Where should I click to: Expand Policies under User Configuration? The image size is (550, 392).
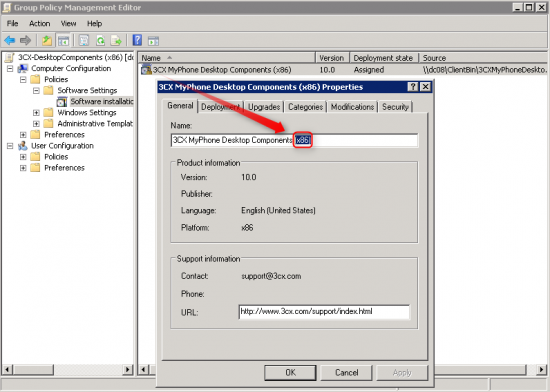(x=23, y=157)
